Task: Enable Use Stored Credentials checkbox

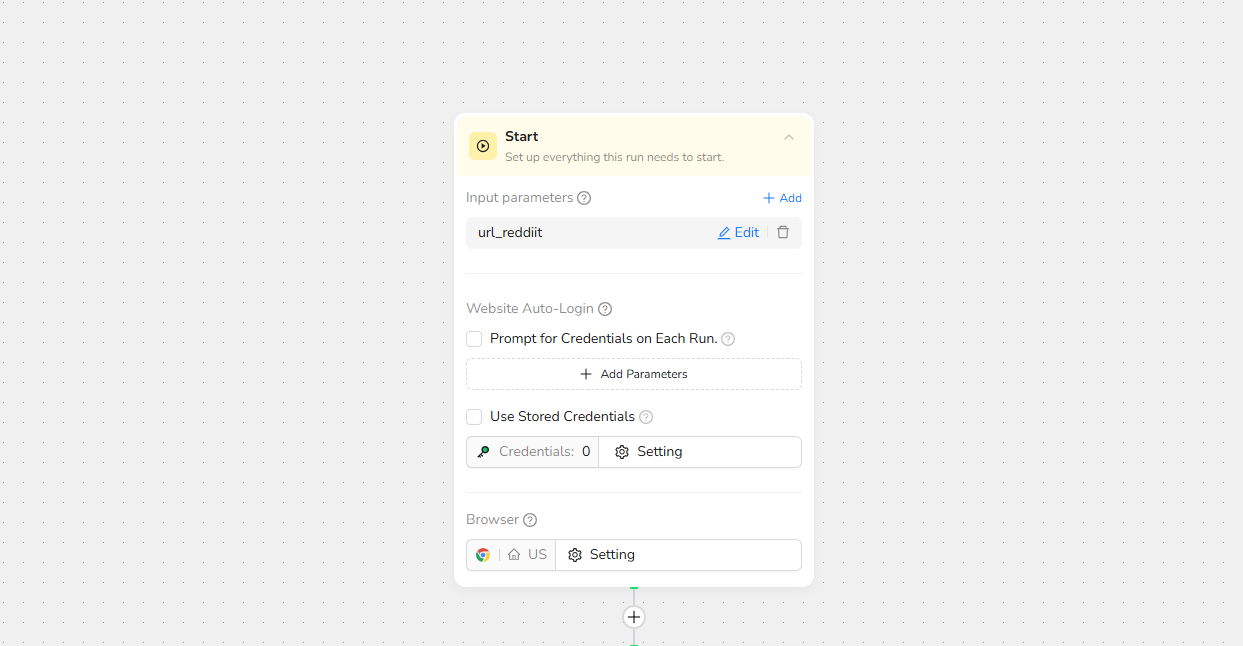Action: (x=474, y=417)
